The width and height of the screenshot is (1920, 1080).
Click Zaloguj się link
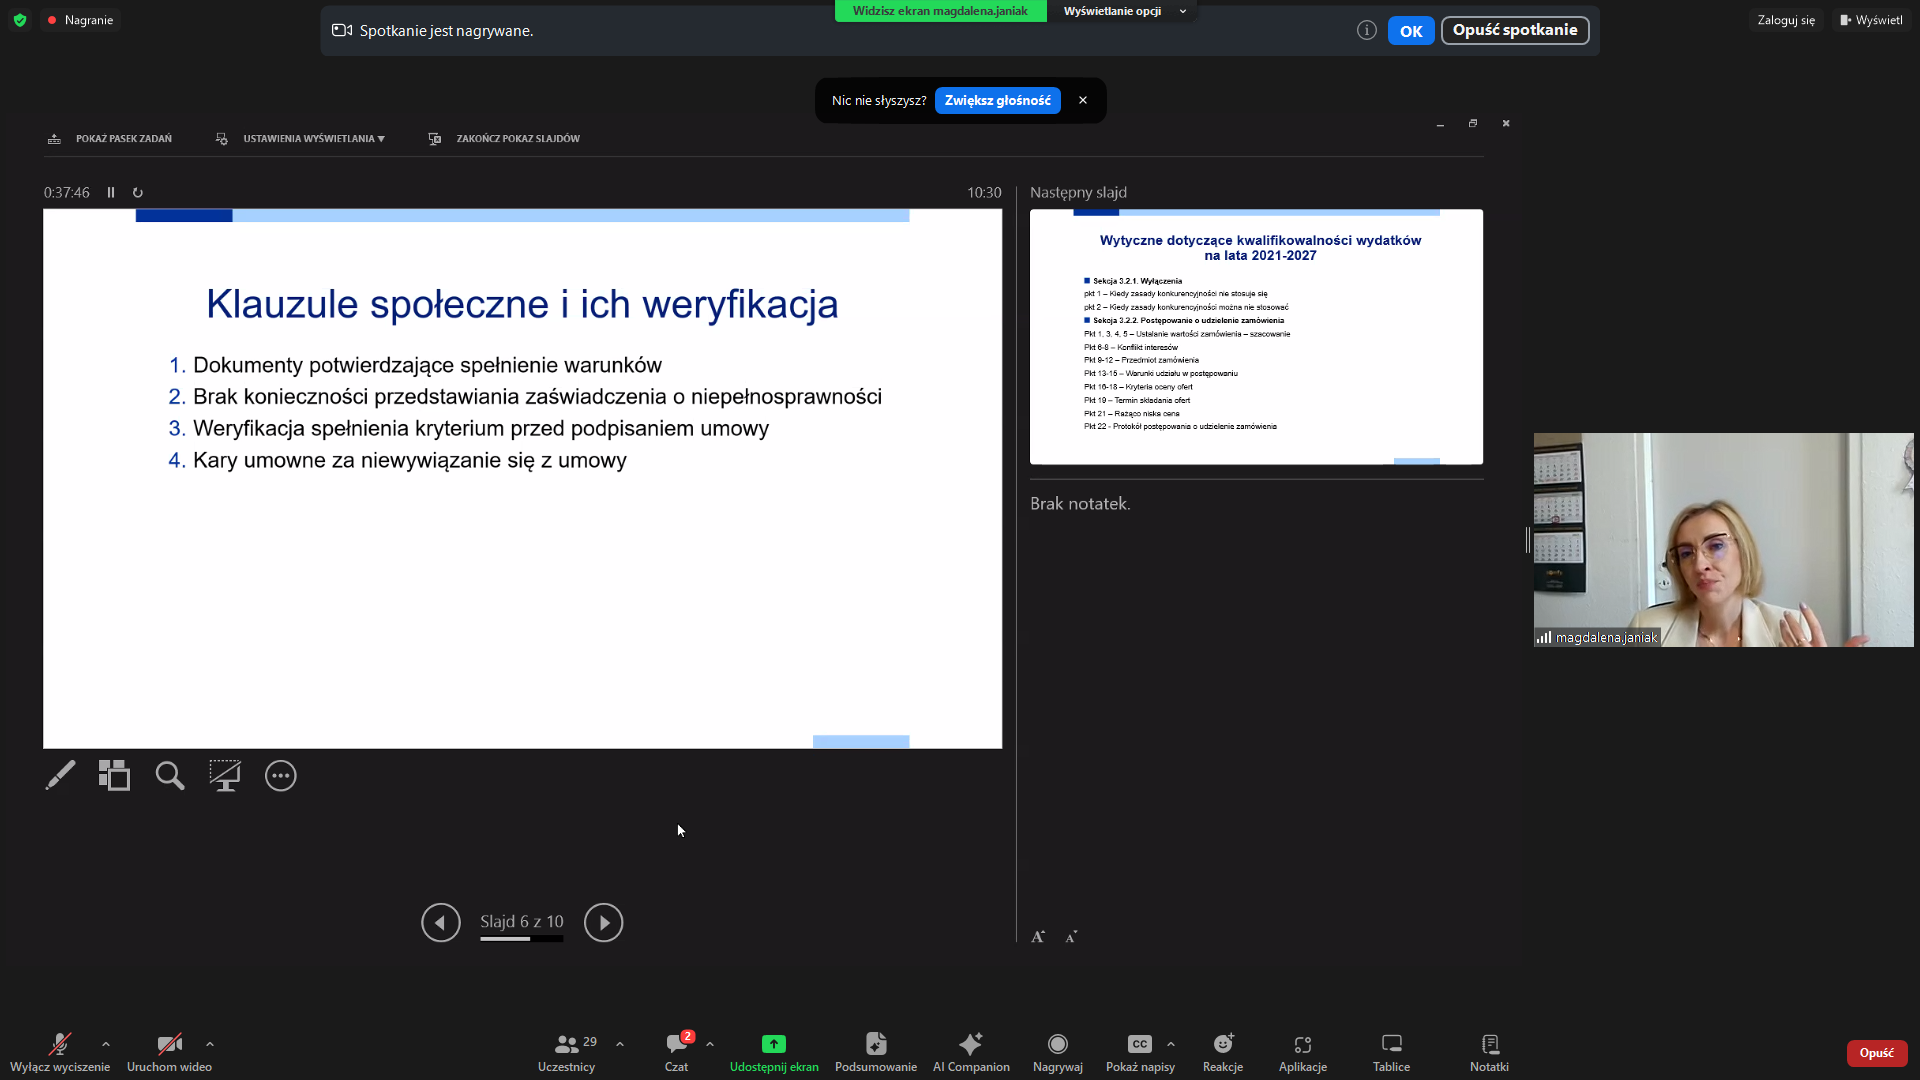(1786, 20)
